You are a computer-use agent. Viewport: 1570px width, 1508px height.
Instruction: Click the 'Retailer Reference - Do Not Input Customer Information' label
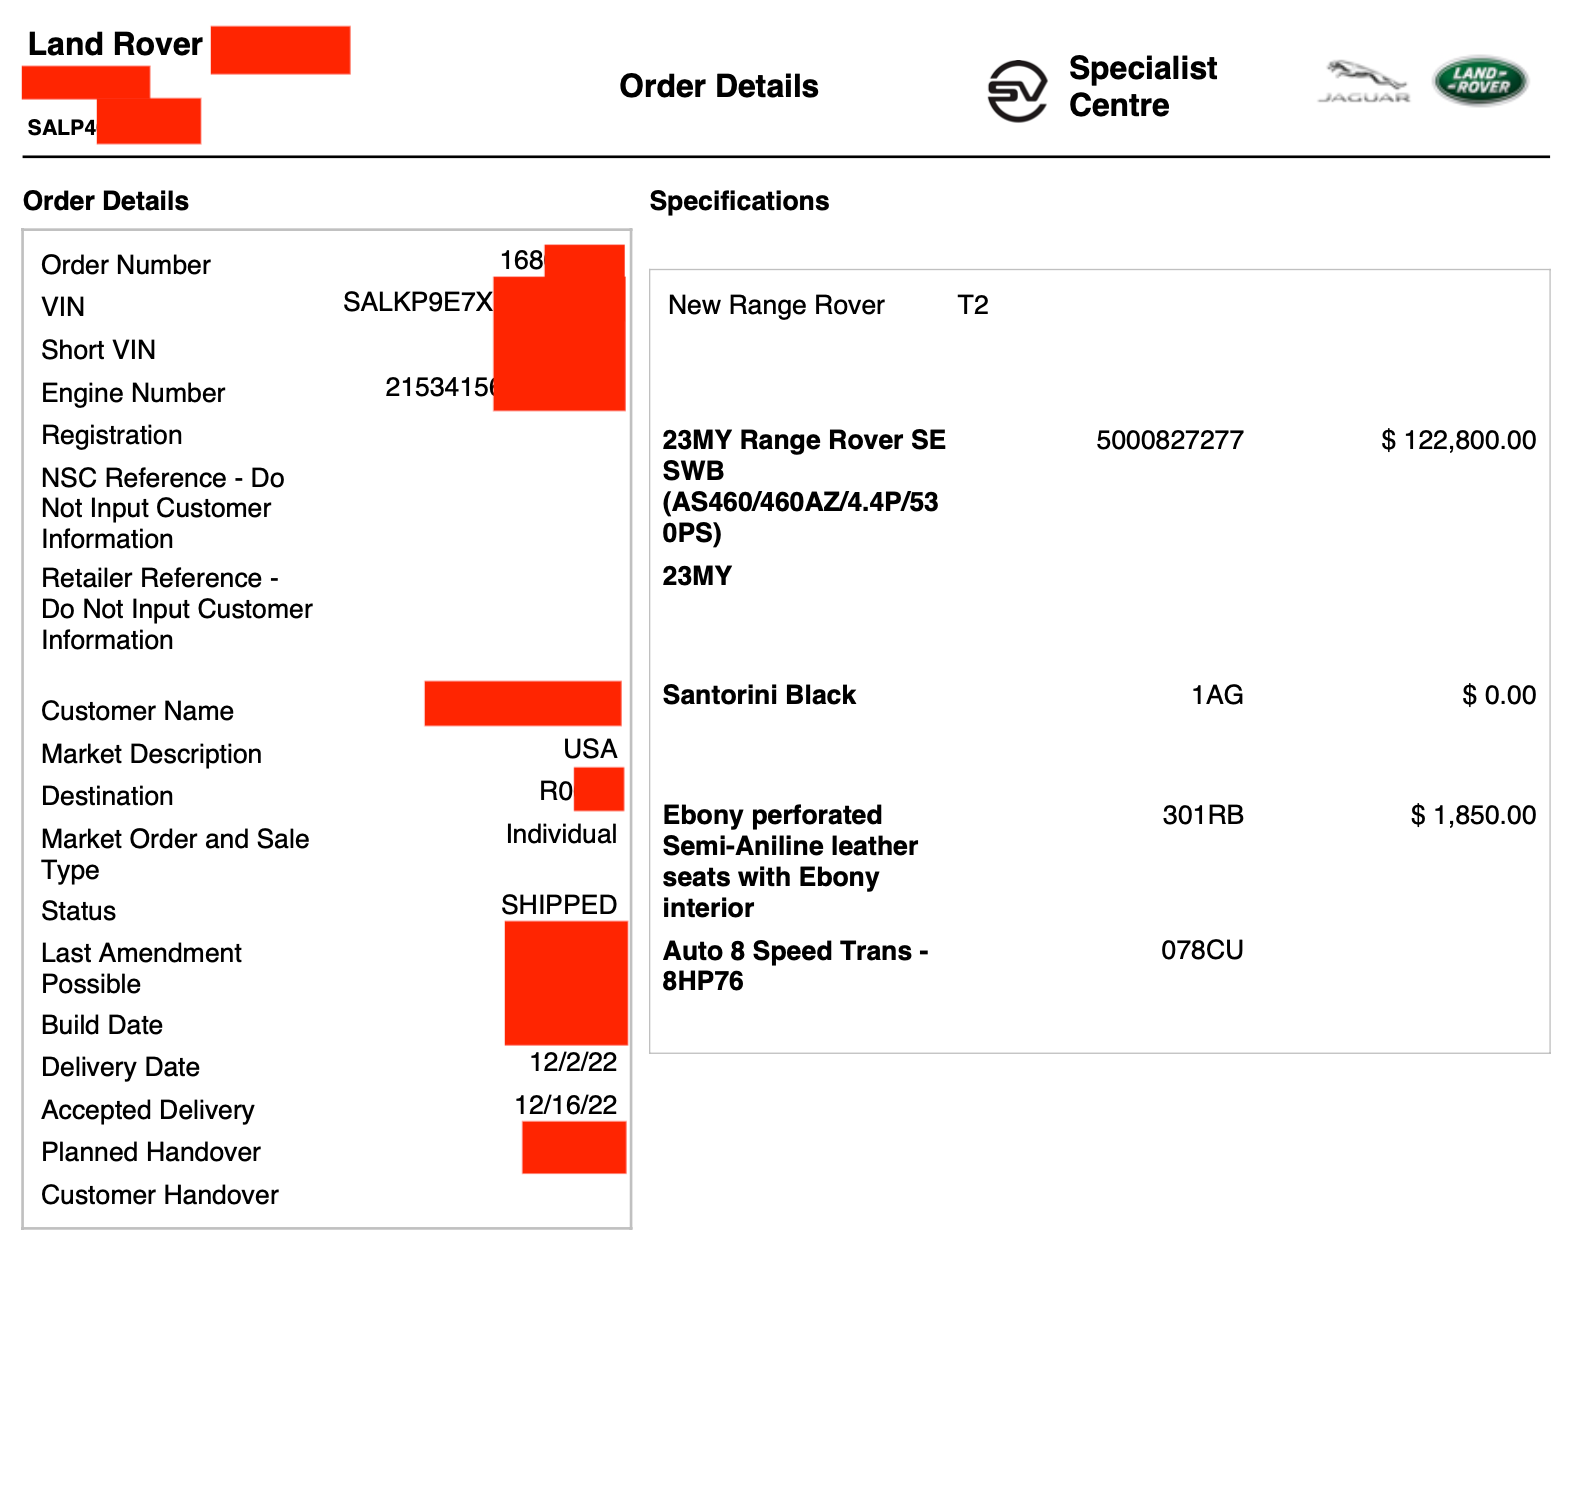pyautogui.click(x=177, y=609)
